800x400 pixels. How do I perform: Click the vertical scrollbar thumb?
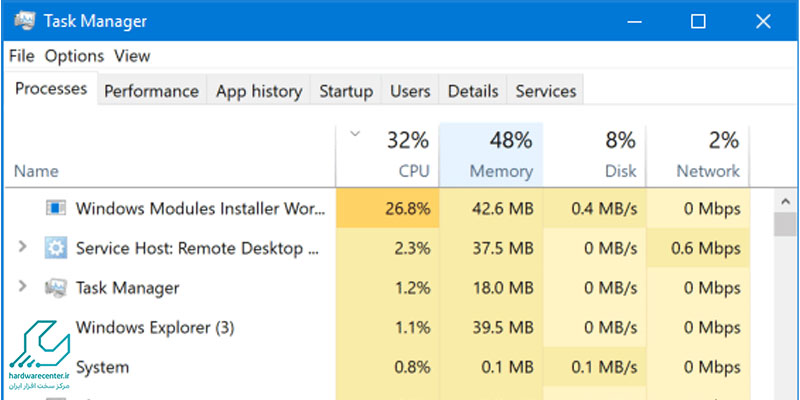[785, 224]
